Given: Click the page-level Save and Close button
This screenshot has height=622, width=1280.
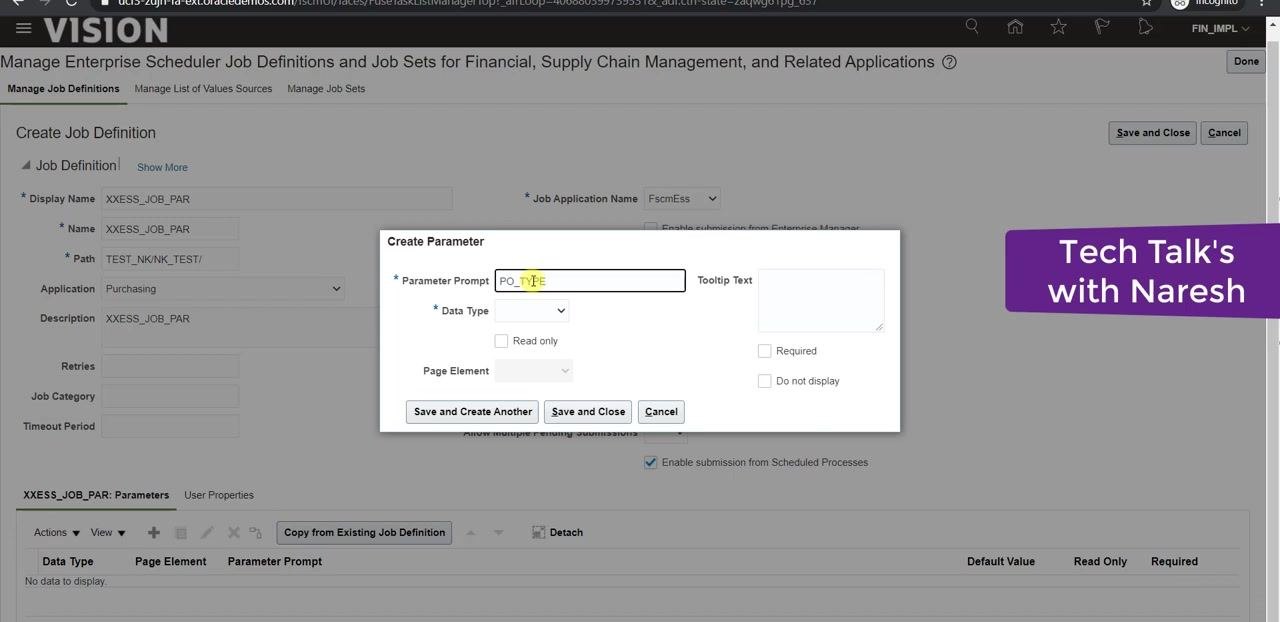Looking at the screenshot, I should [x=1153, y=133].
